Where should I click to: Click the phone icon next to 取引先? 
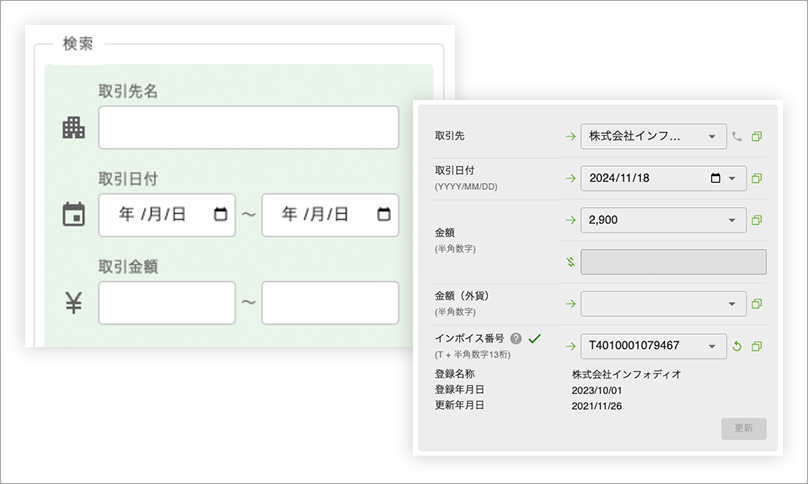click(737, 137)
